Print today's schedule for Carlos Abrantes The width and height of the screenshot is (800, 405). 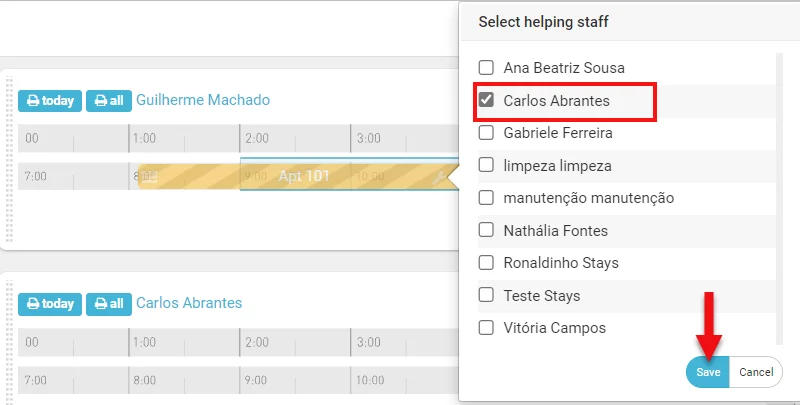(50, 304)
